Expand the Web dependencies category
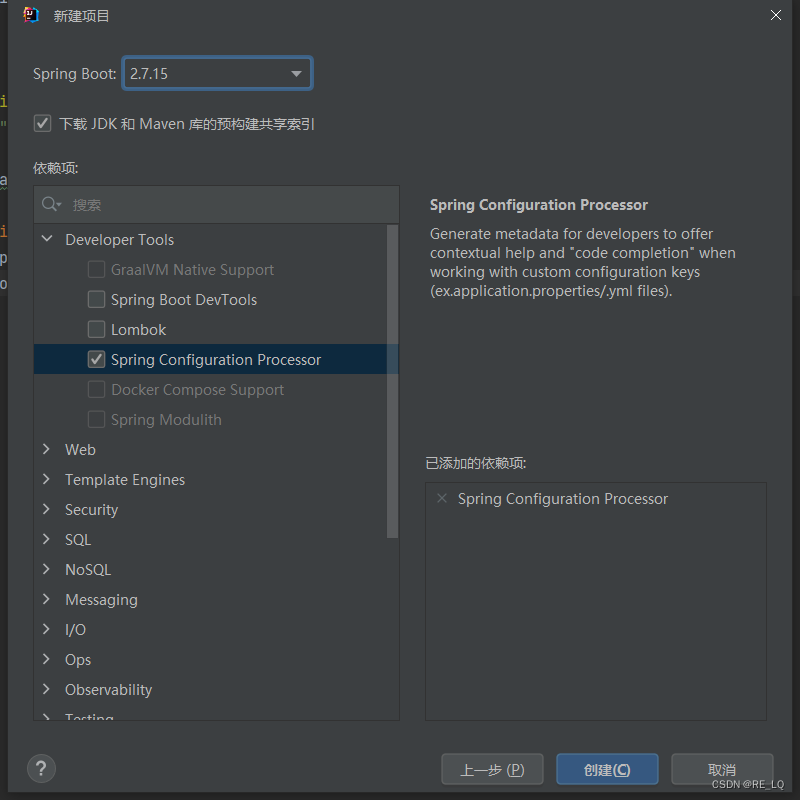The width and height of the screenshot is (800, 800). tap(45, 449)
